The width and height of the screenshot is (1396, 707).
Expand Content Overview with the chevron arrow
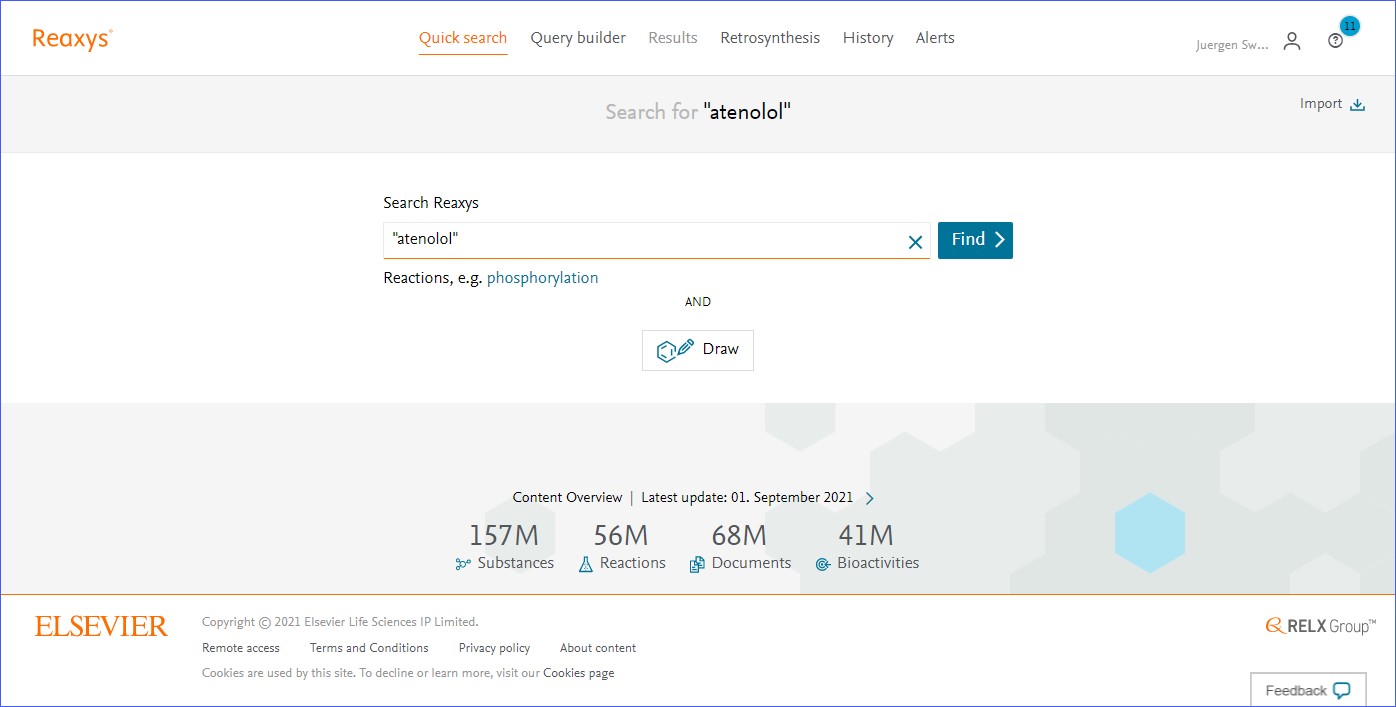[x=869, y=498]
